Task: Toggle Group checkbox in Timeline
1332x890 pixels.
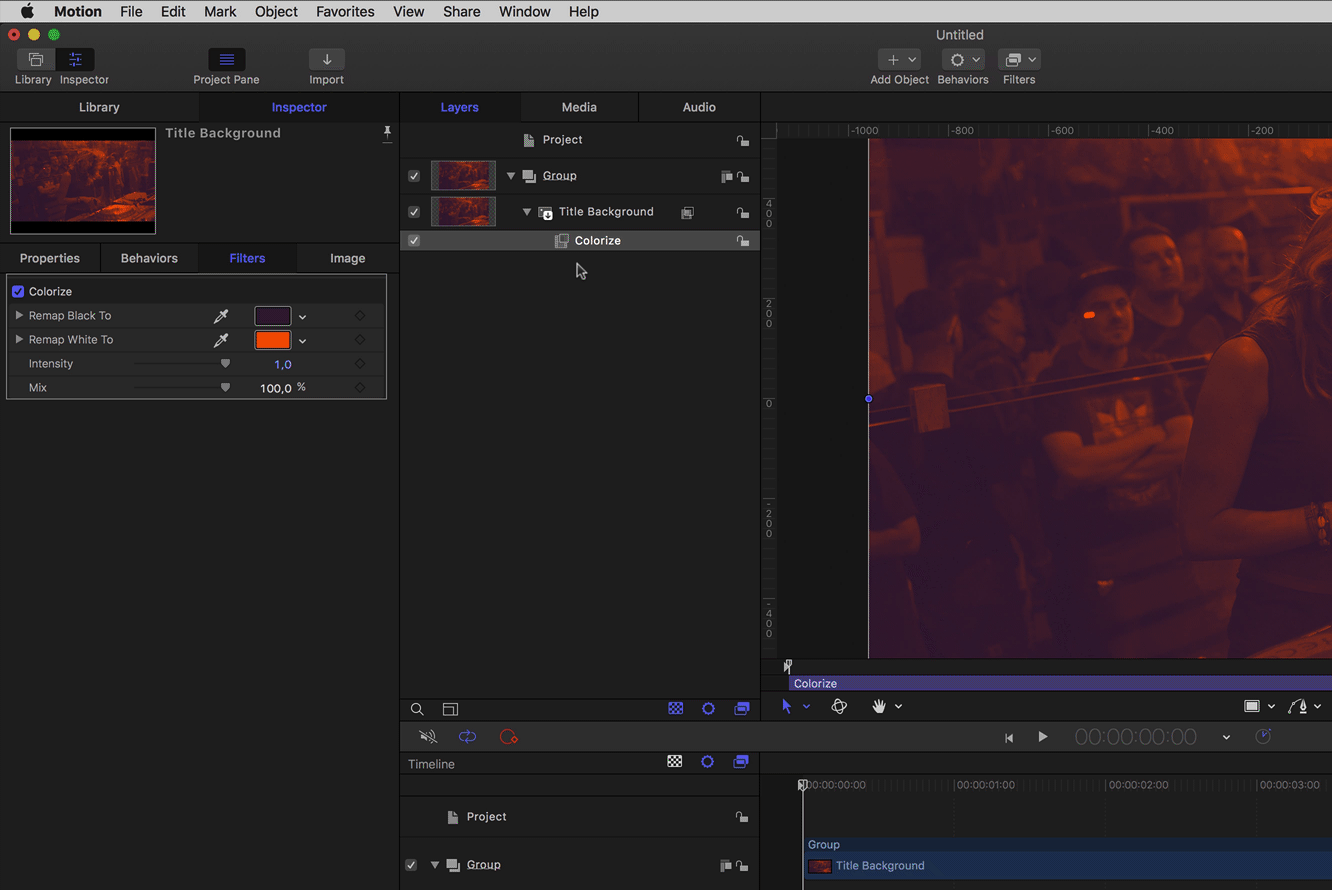Action: (x=411, y=865)
